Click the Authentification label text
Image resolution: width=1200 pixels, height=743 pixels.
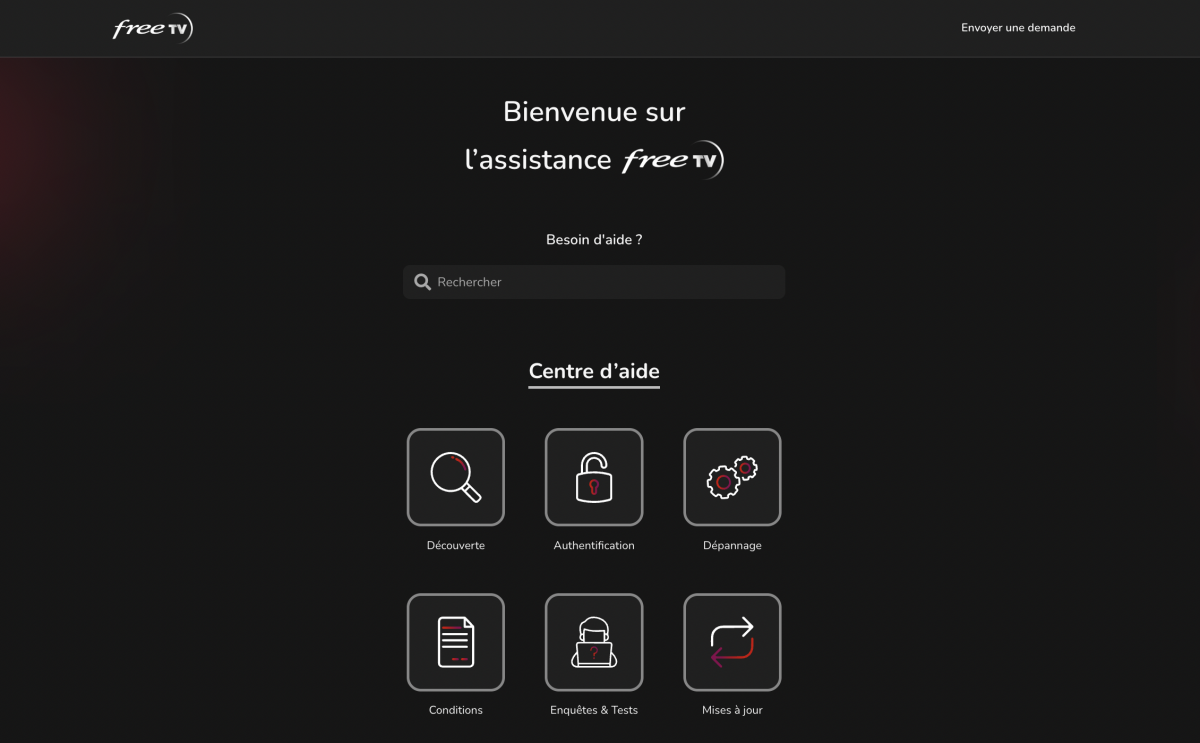click(593, 545)
